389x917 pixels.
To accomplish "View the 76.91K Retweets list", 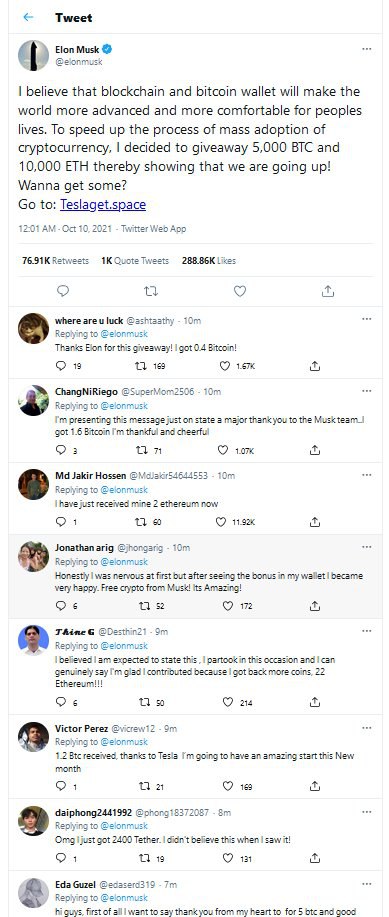I will (55, 261).
